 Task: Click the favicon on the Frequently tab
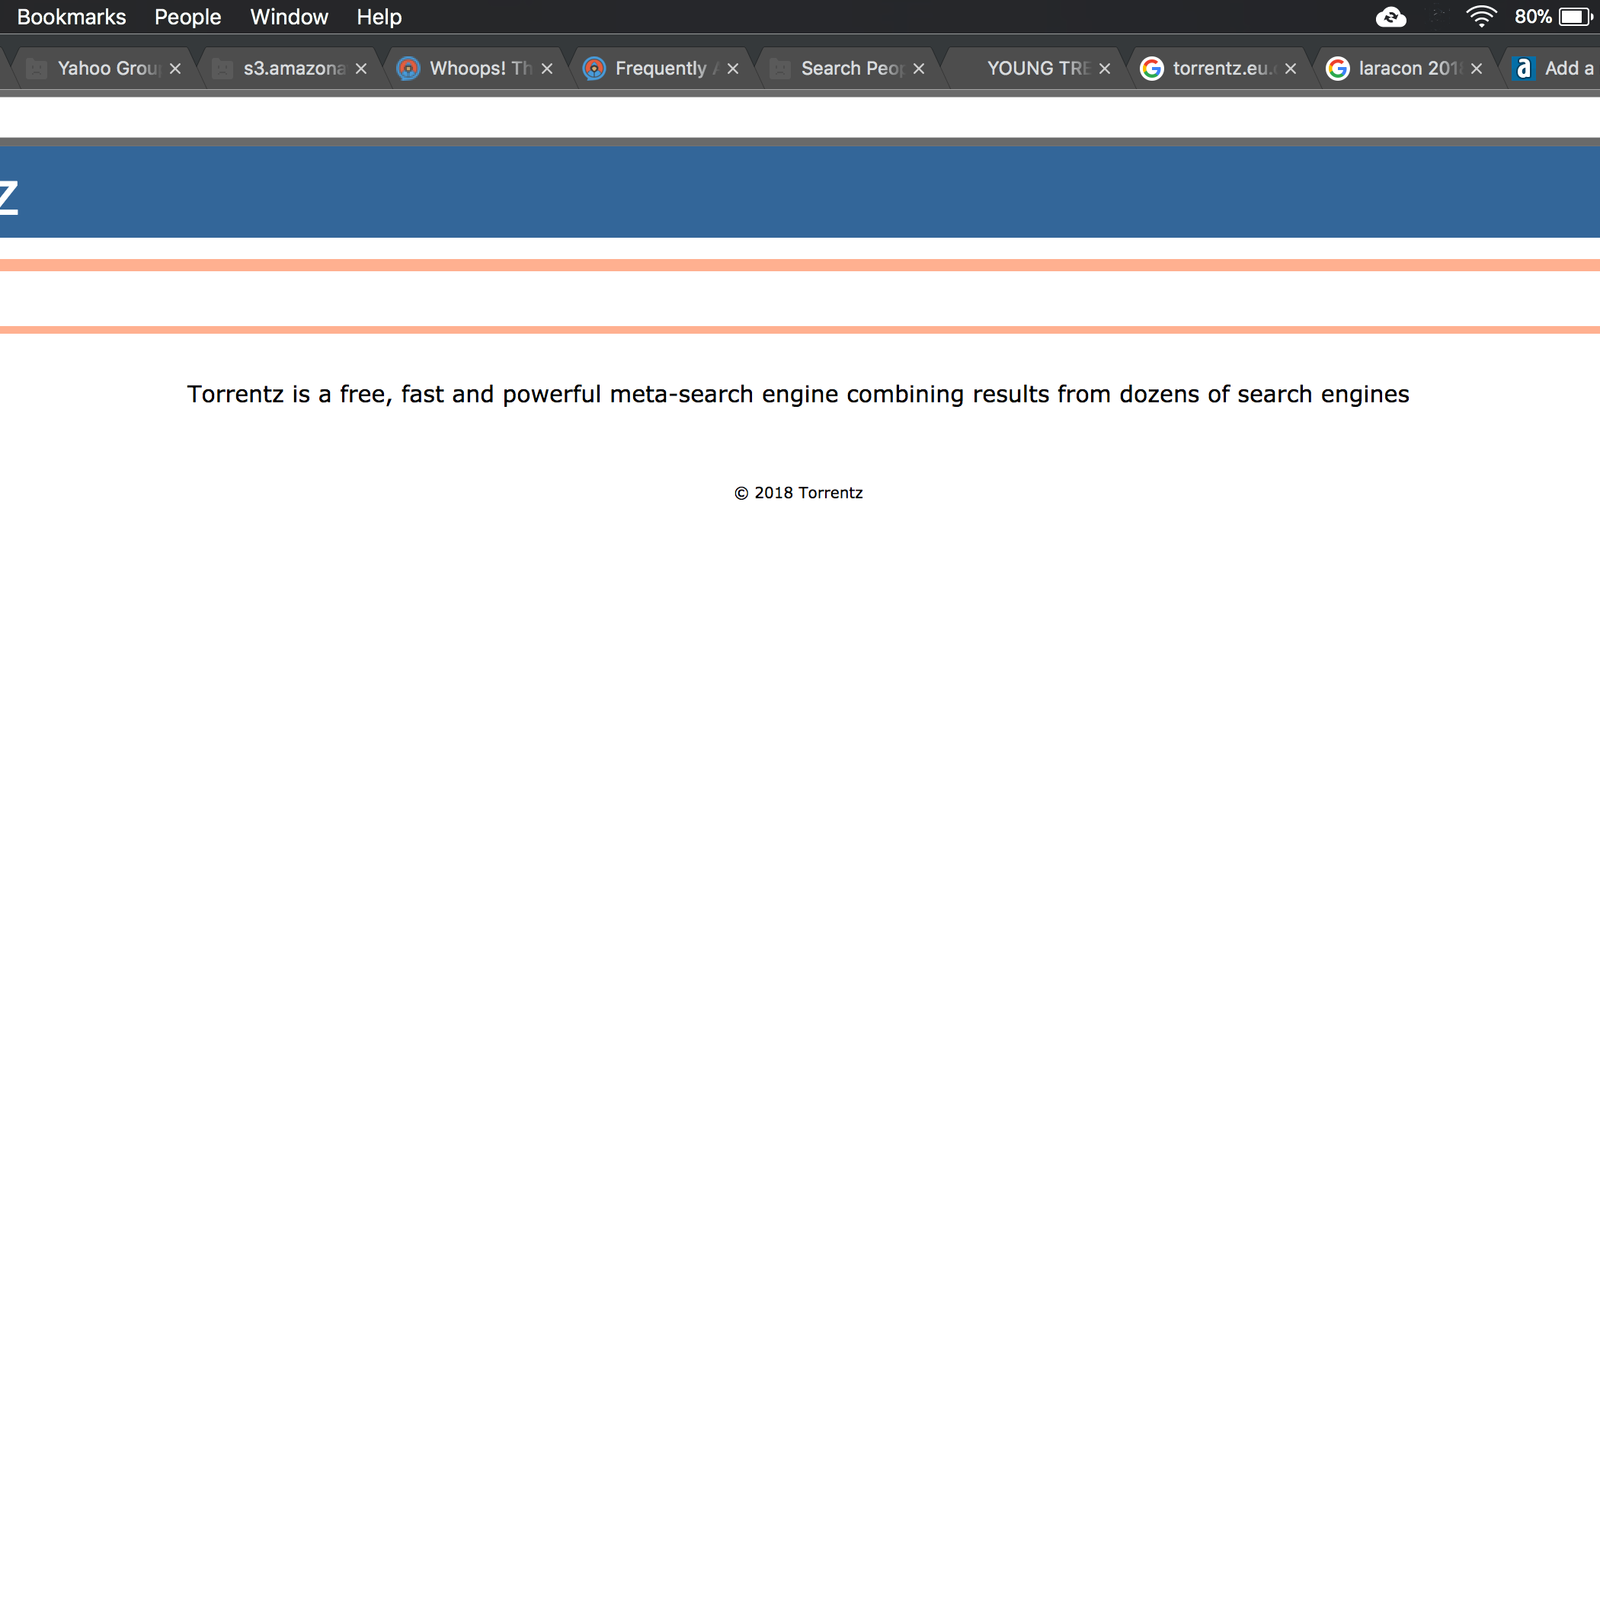[x=594, y=68]
